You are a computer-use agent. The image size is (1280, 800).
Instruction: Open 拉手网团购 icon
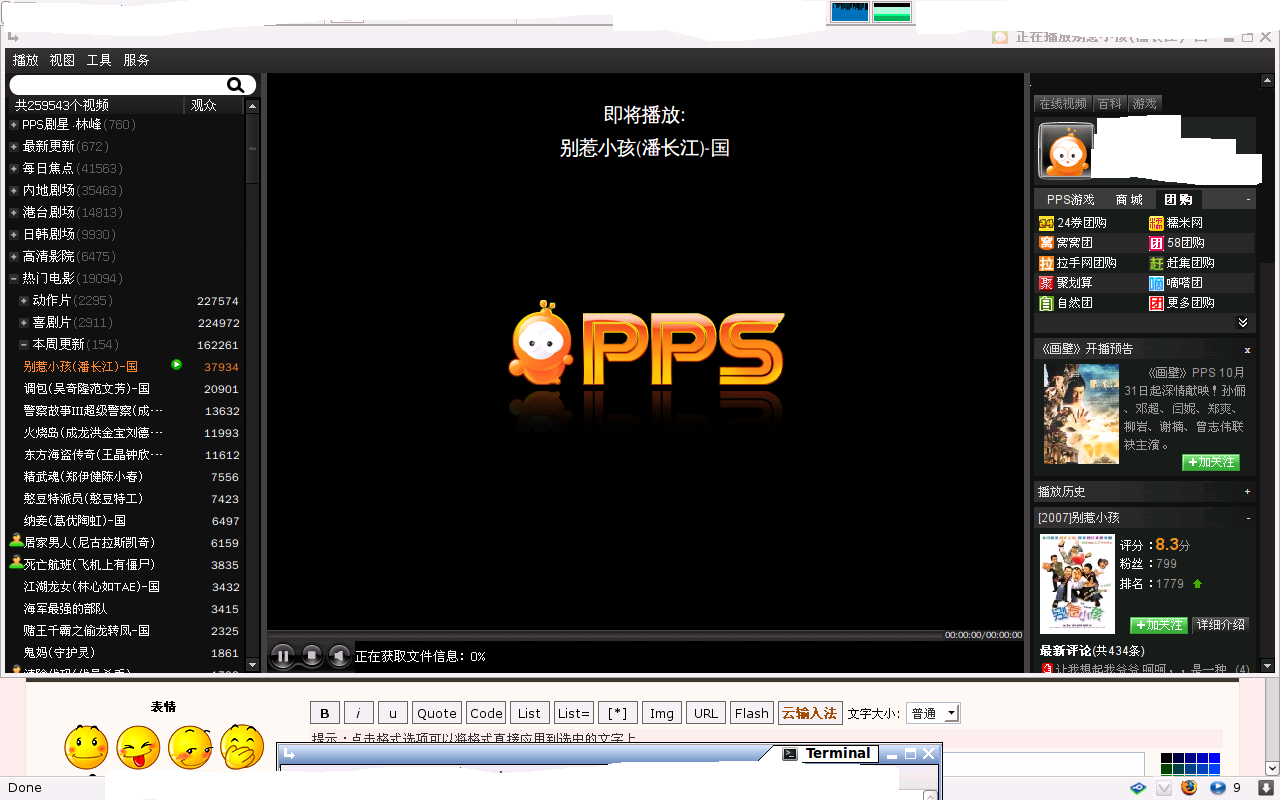tap(1046, 263)
